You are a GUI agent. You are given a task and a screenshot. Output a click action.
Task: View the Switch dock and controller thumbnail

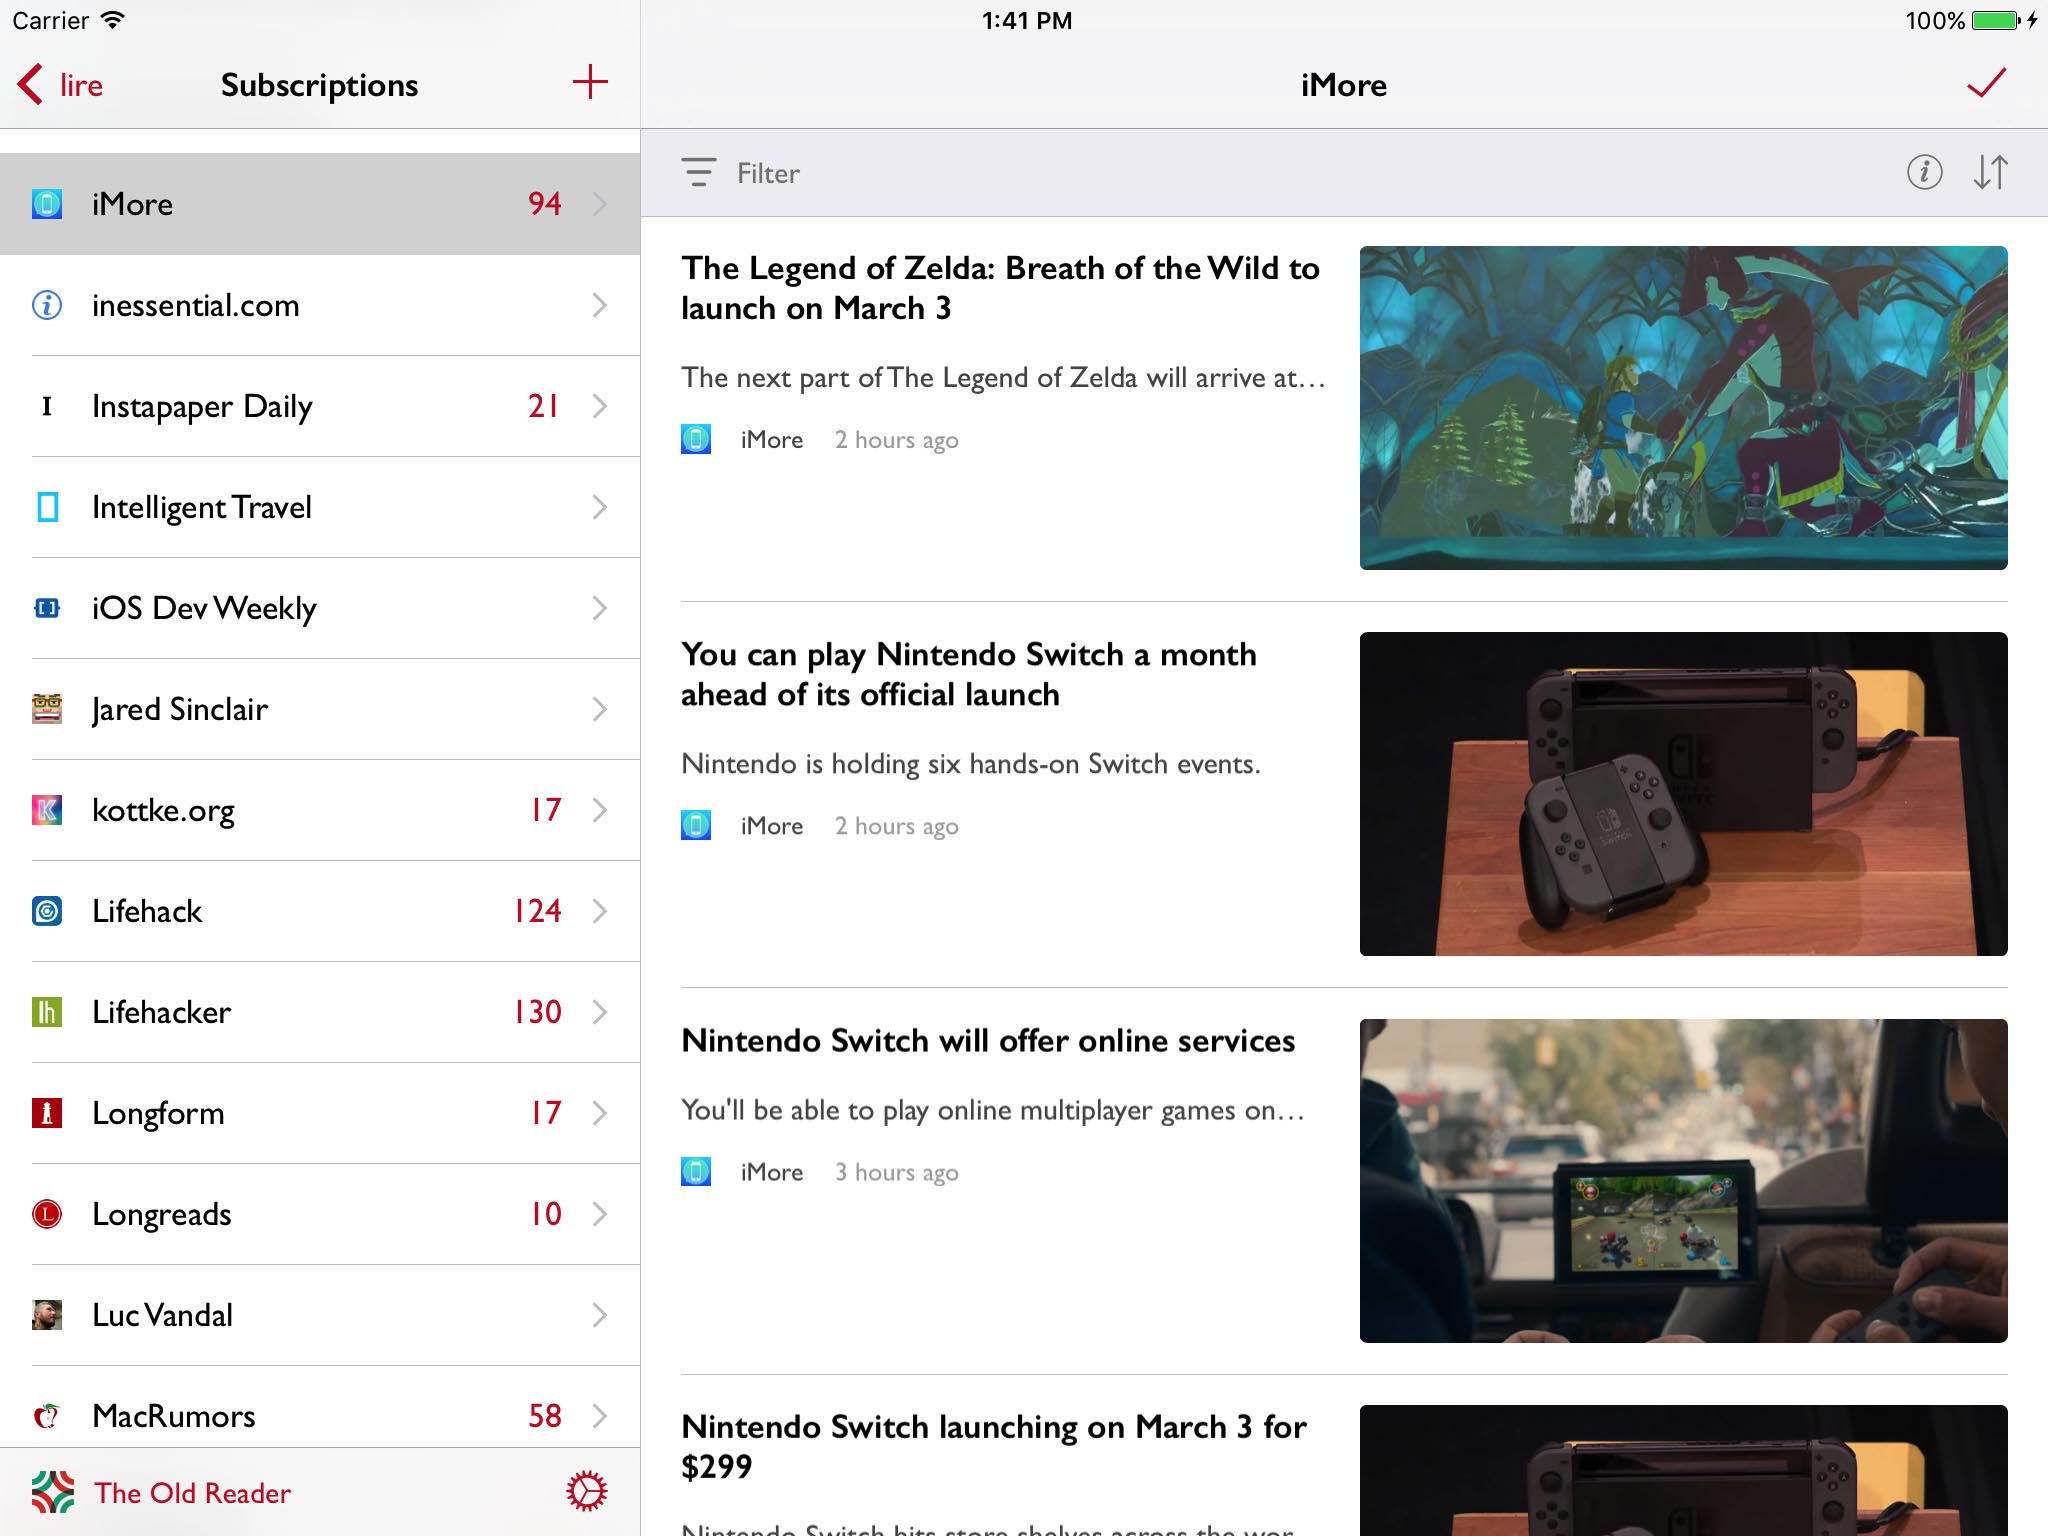point(1683,794)
